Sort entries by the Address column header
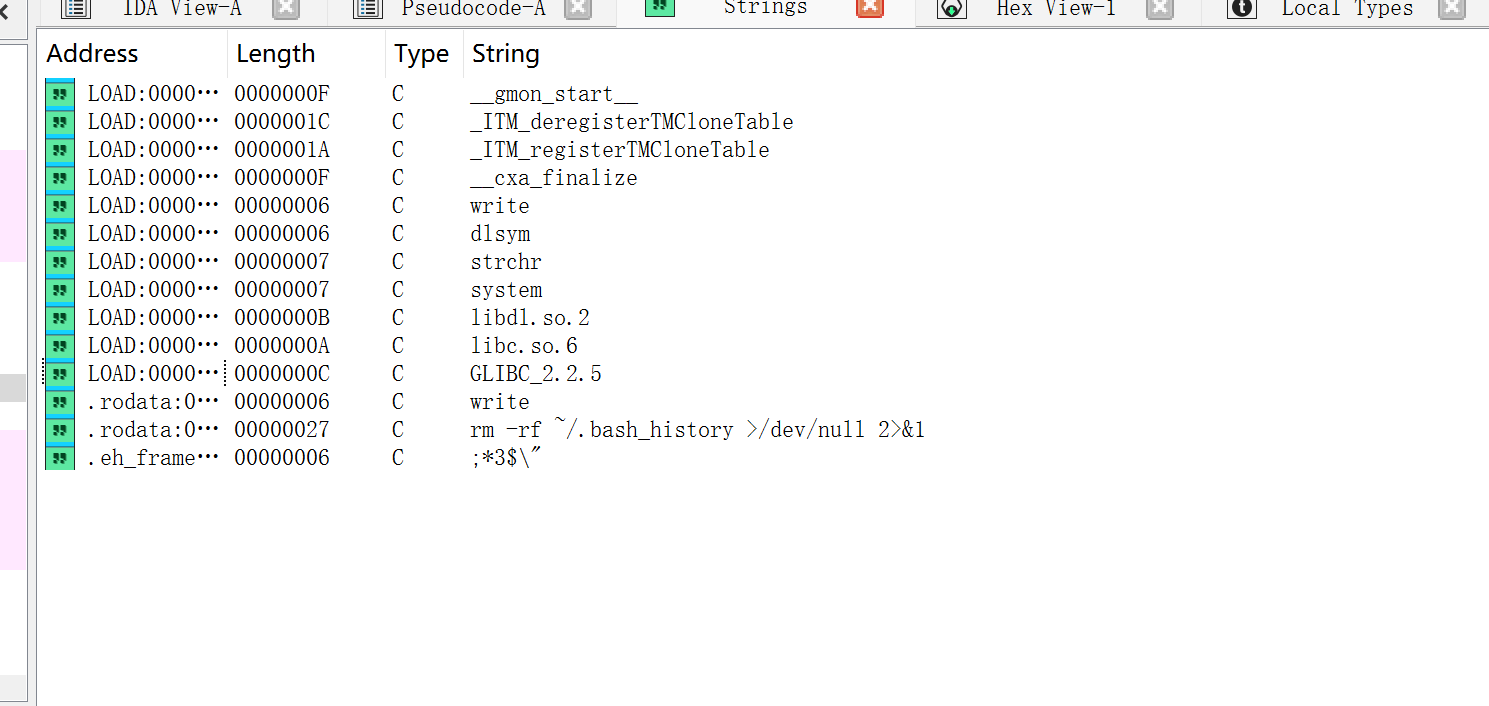Screen dimensions: 1489x706 coord(92,53)
